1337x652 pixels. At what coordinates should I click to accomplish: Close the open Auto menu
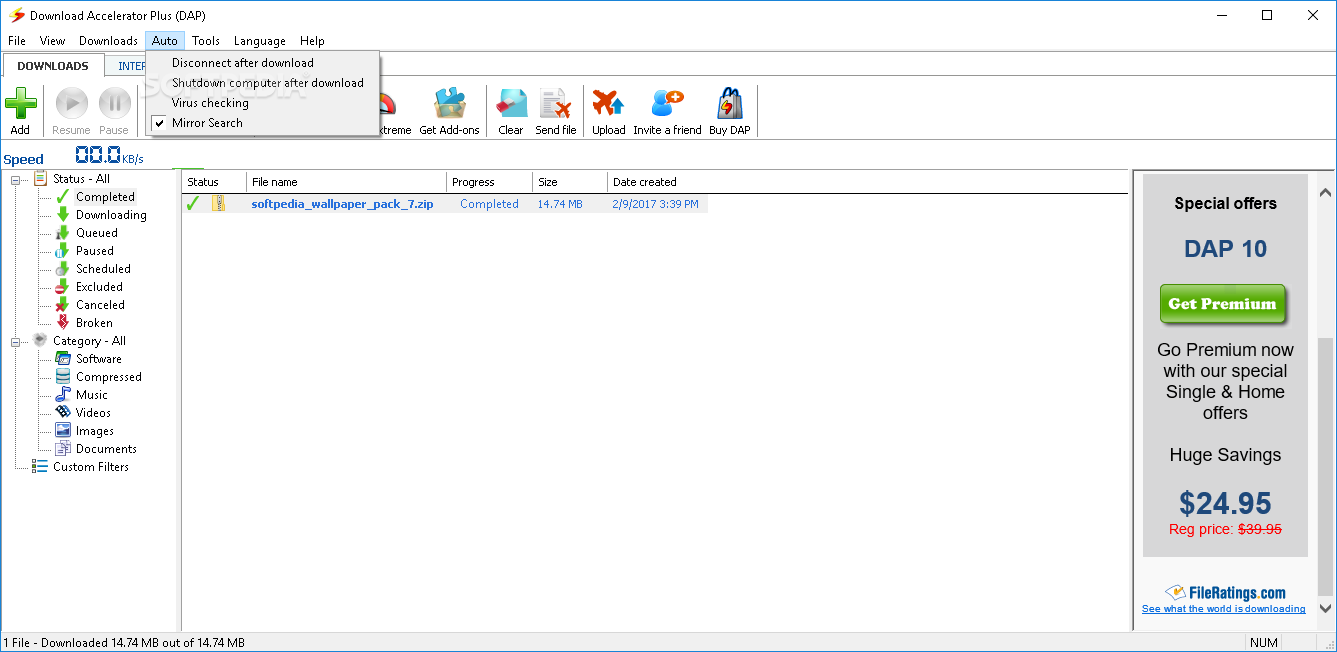click(x=165, y=41)
